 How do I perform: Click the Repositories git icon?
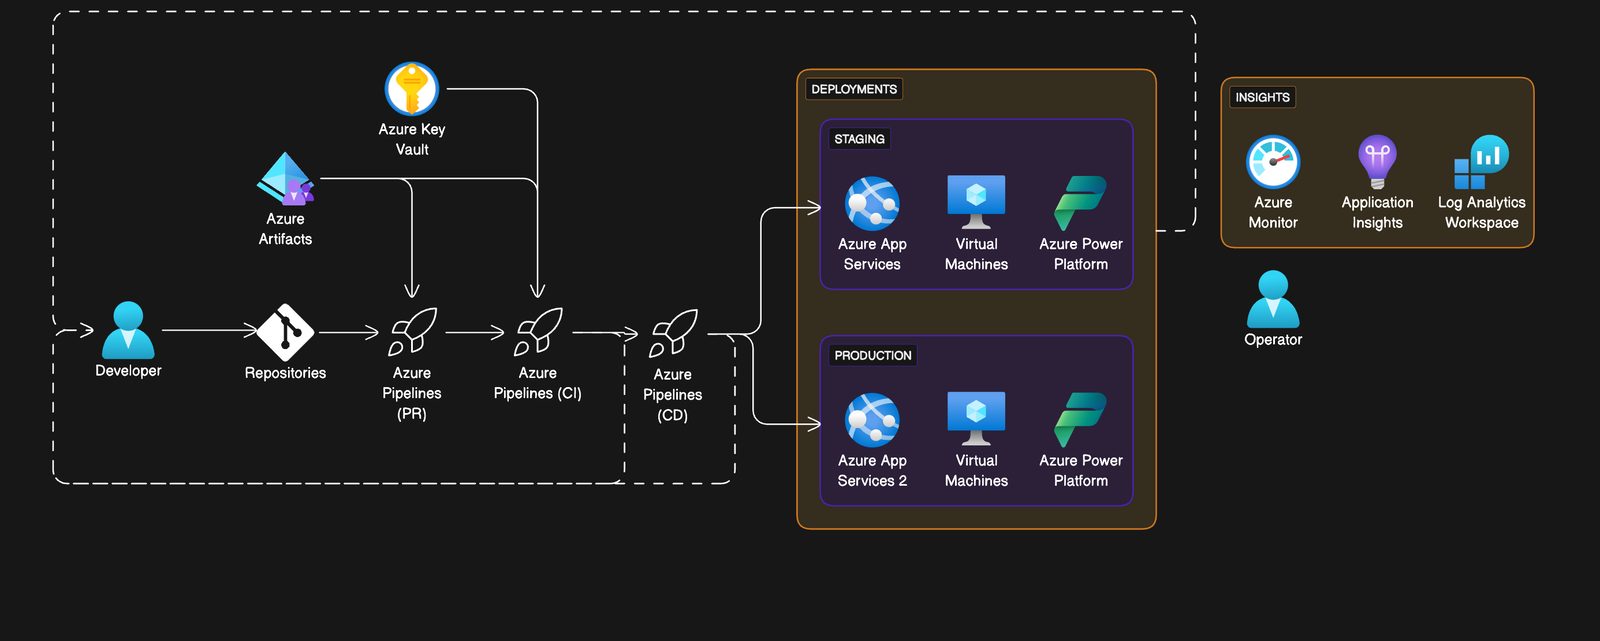286,332
